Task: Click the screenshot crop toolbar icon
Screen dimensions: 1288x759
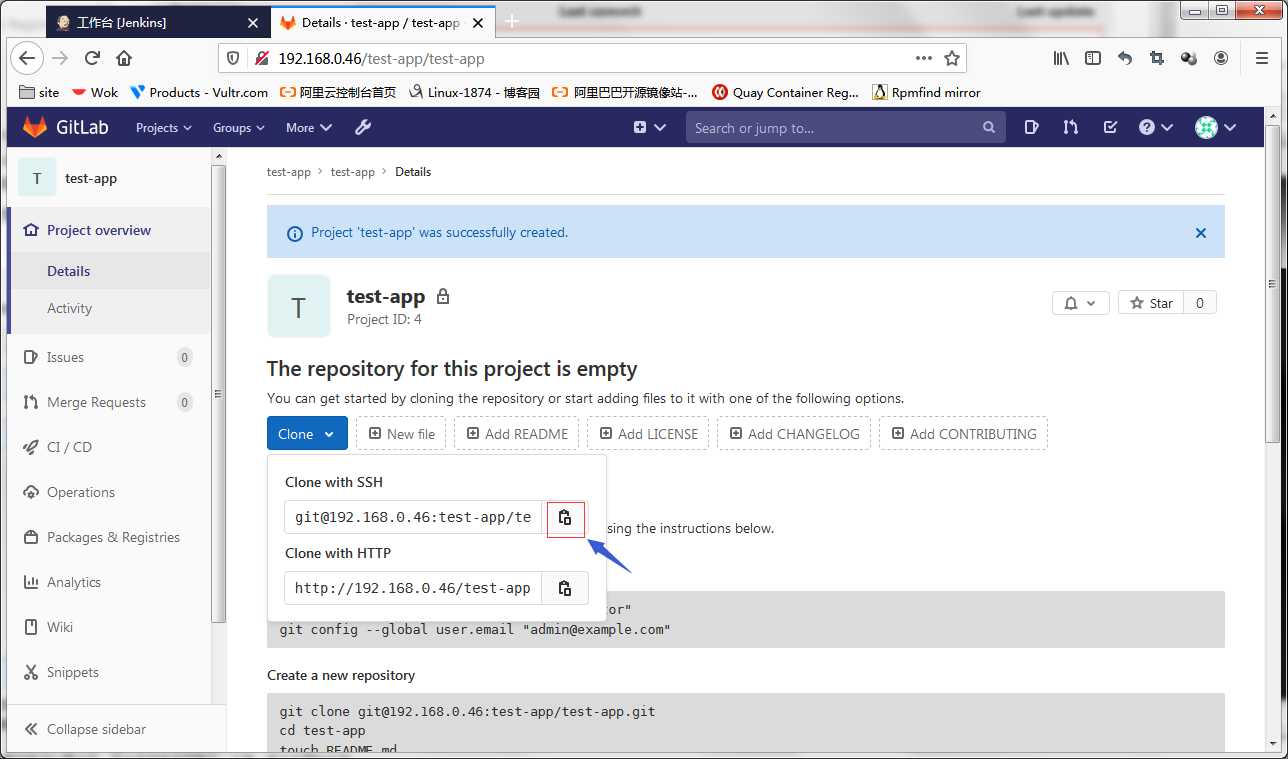Action: [x=1157, y=58]
